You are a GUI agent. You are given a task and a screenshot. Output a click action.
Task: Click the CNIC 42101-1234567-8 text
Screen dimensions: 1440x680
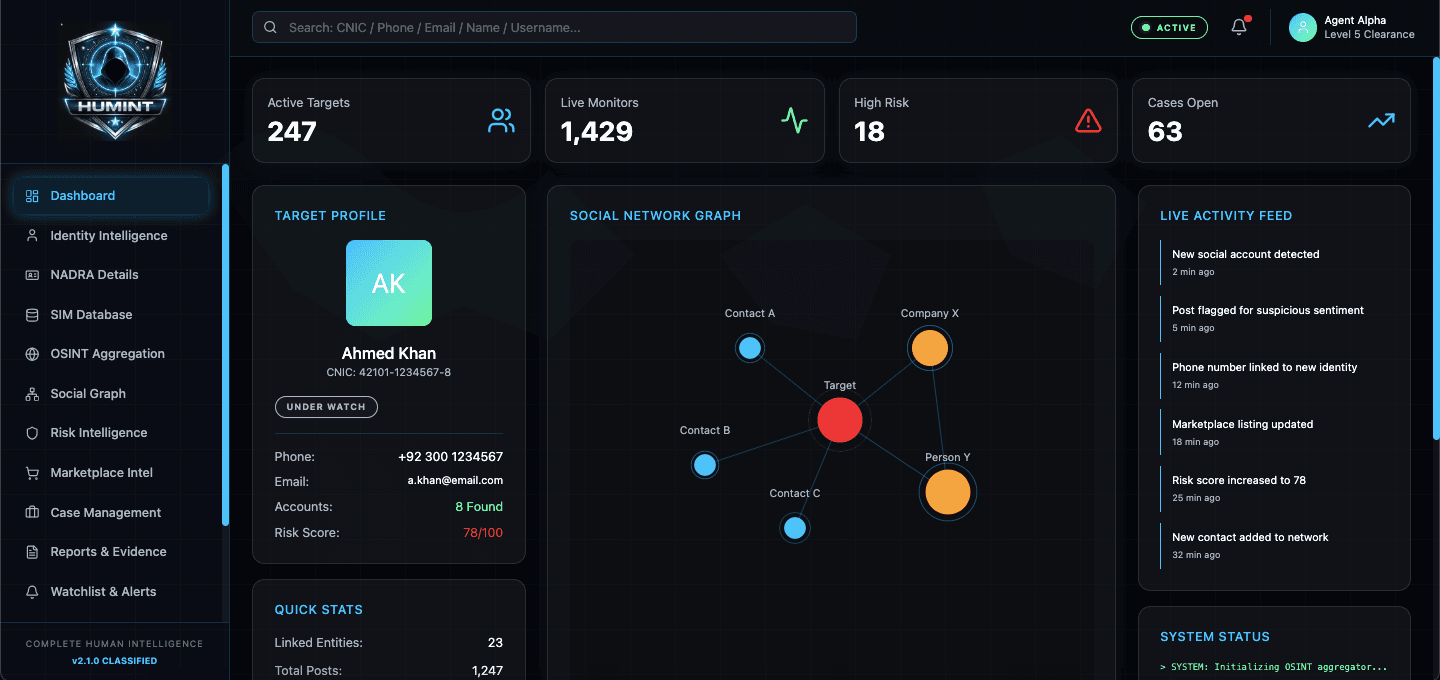click(389, 373)
